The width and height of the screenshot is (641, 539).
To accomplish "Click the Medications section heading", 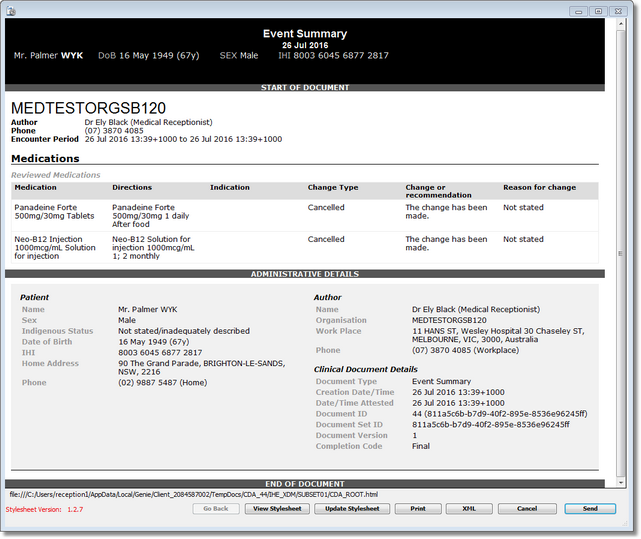I will coord(45,158).
